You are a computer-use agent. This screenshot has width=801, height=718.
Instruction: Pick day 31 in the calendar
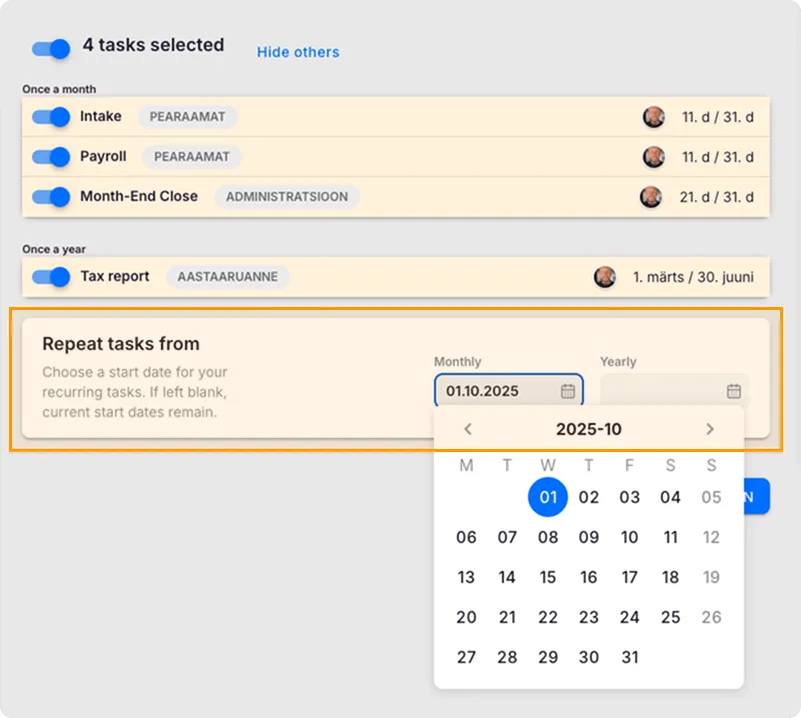coord(629,657)
